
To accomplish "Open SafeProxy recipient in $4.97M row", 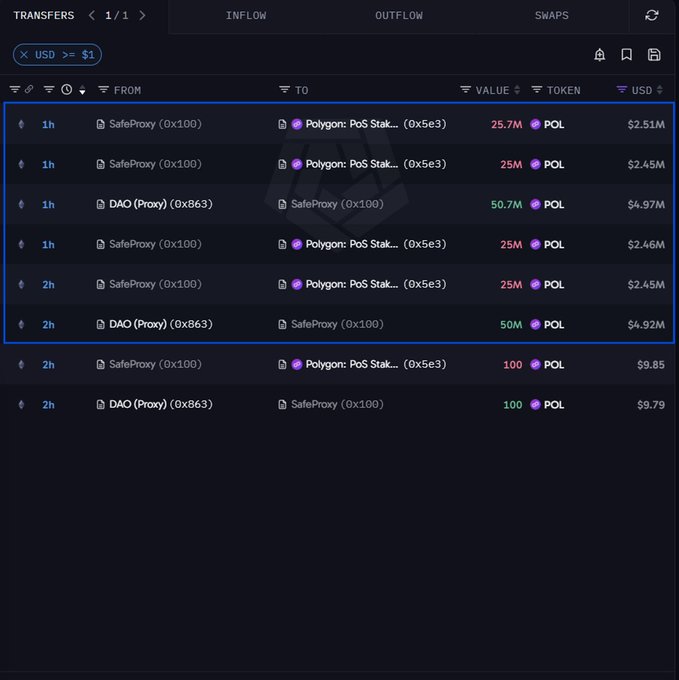I will pos(337,204).
